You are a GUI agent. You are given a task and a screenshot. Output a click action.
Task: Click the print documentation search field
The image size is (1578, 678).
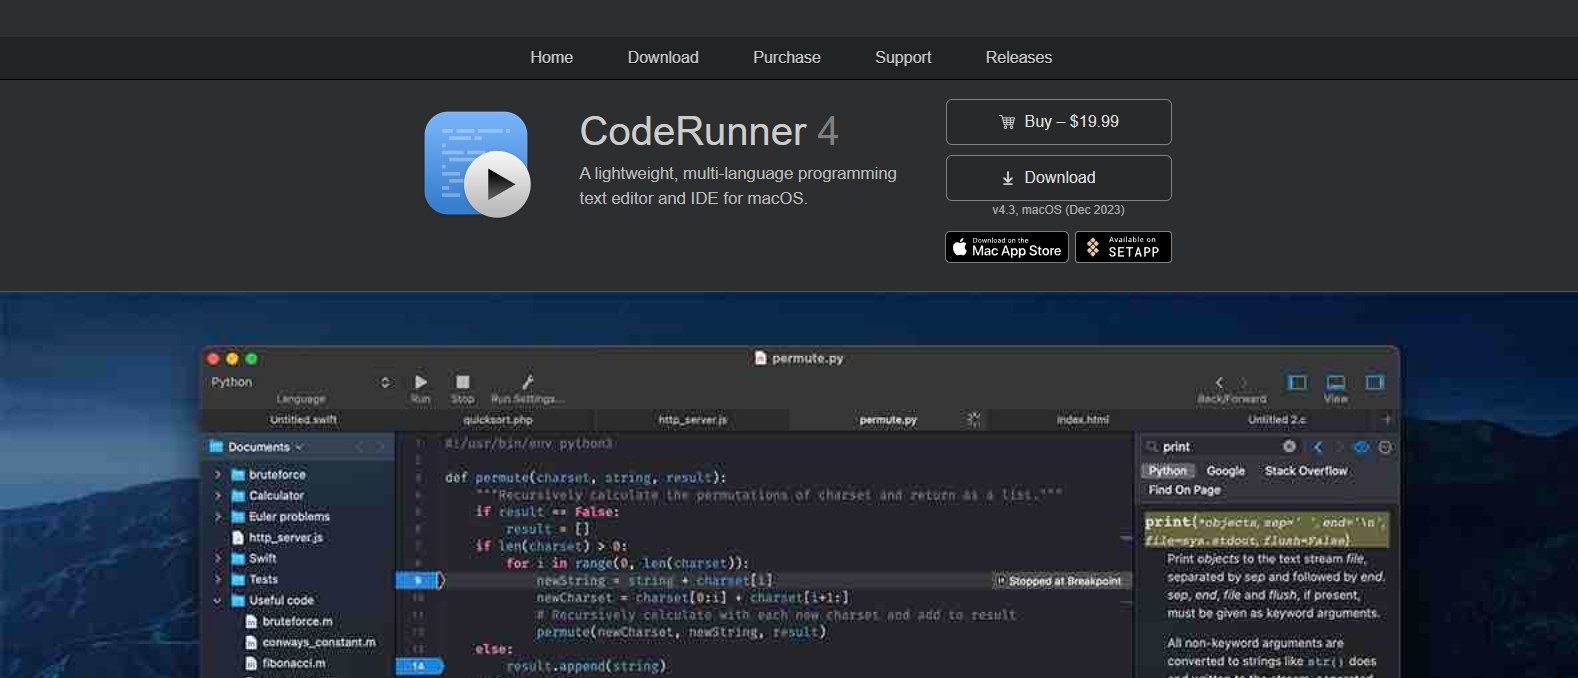[1220, 447]
